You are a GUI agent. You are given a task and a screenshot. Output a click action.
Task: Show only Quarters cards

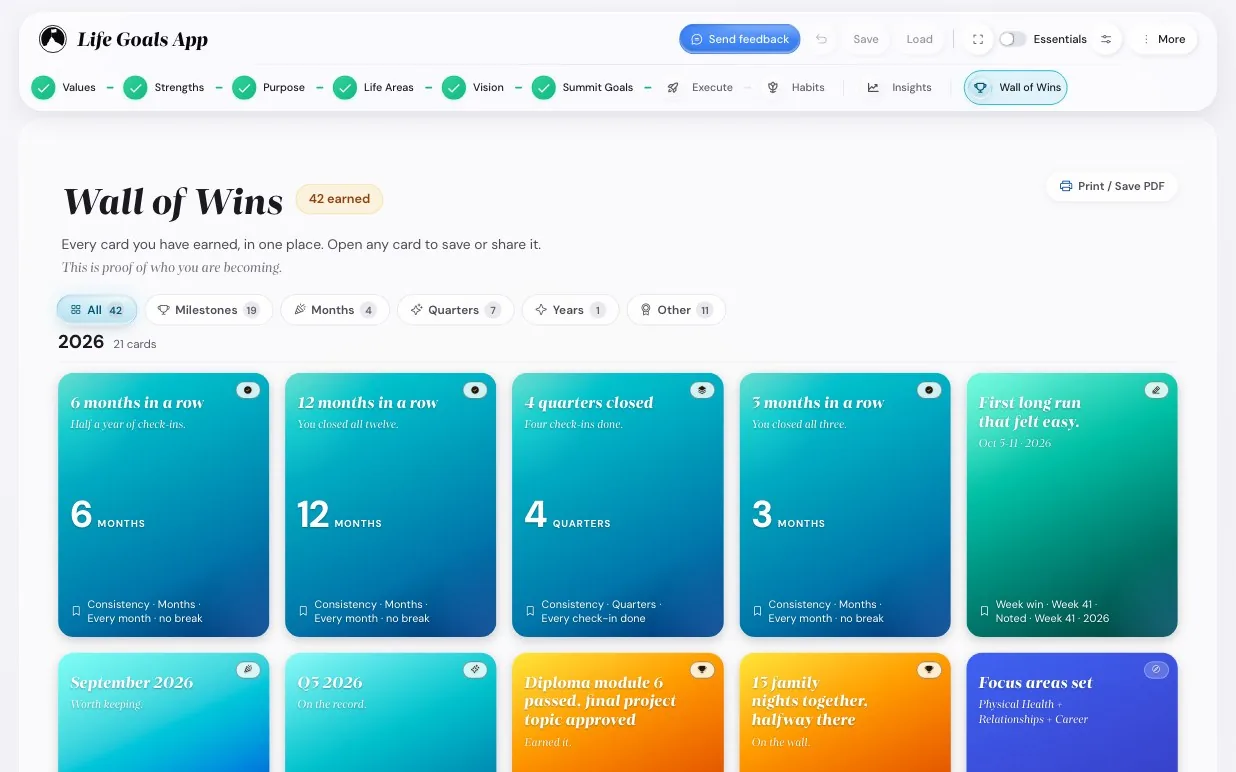pos(455,310)
